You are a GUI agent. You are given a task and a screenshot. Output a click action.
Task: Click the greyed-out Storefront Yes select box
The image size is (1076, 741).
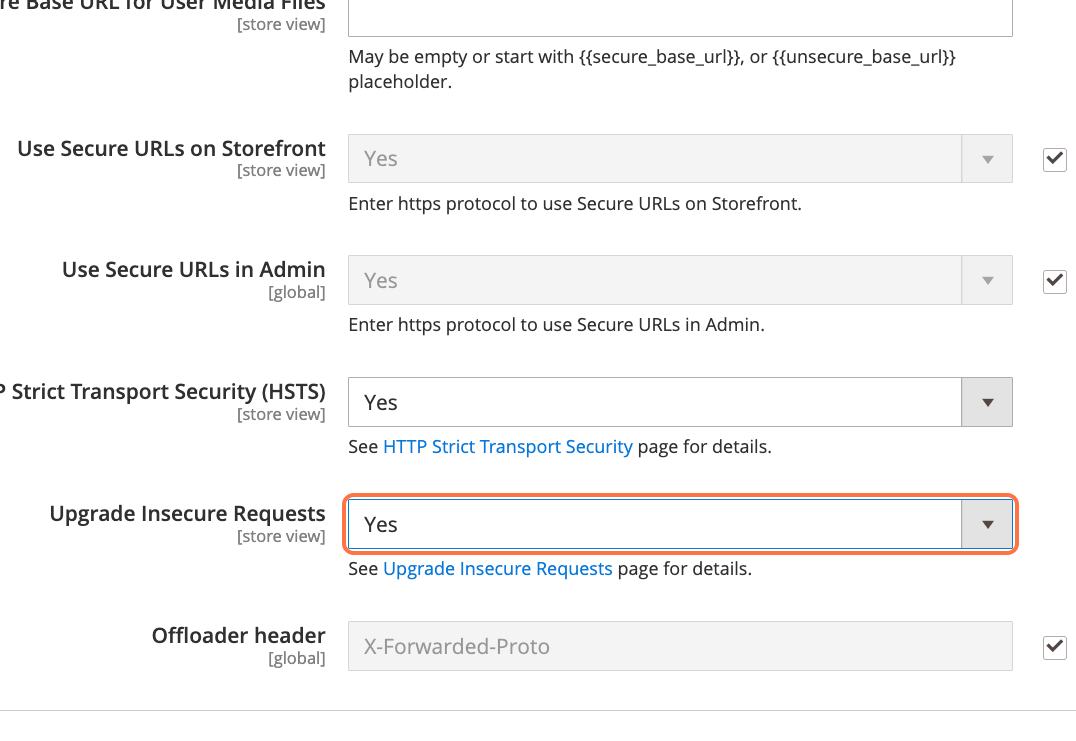click(660, 158)
